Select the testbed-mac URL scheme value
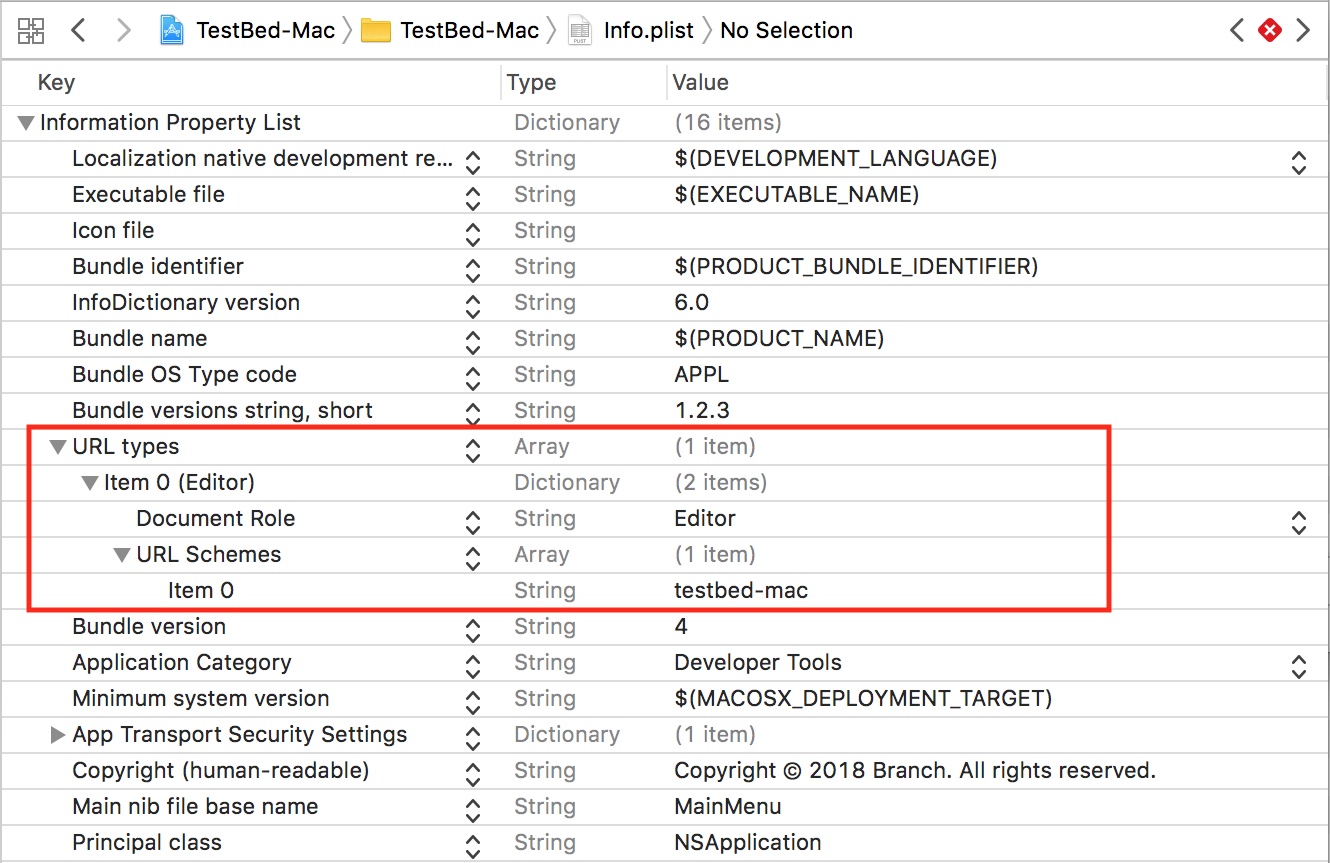The width and height of the screenshot is (1330, 863). 741,590
